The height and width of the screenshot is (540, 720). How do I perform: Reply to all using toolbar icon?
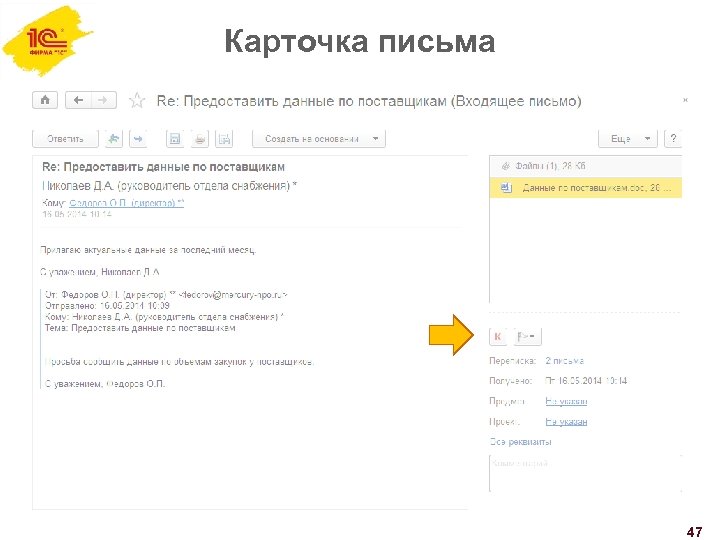(x=113, y=139)
